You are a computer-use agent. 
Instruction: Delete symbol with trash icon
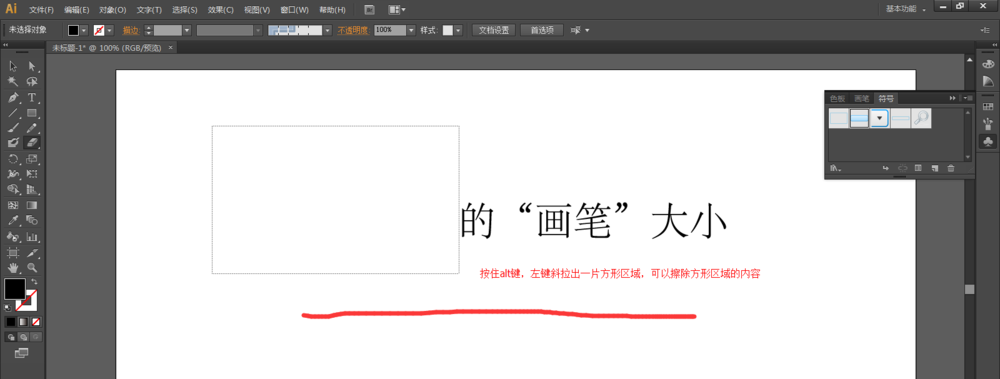click(x=951, y=168)
